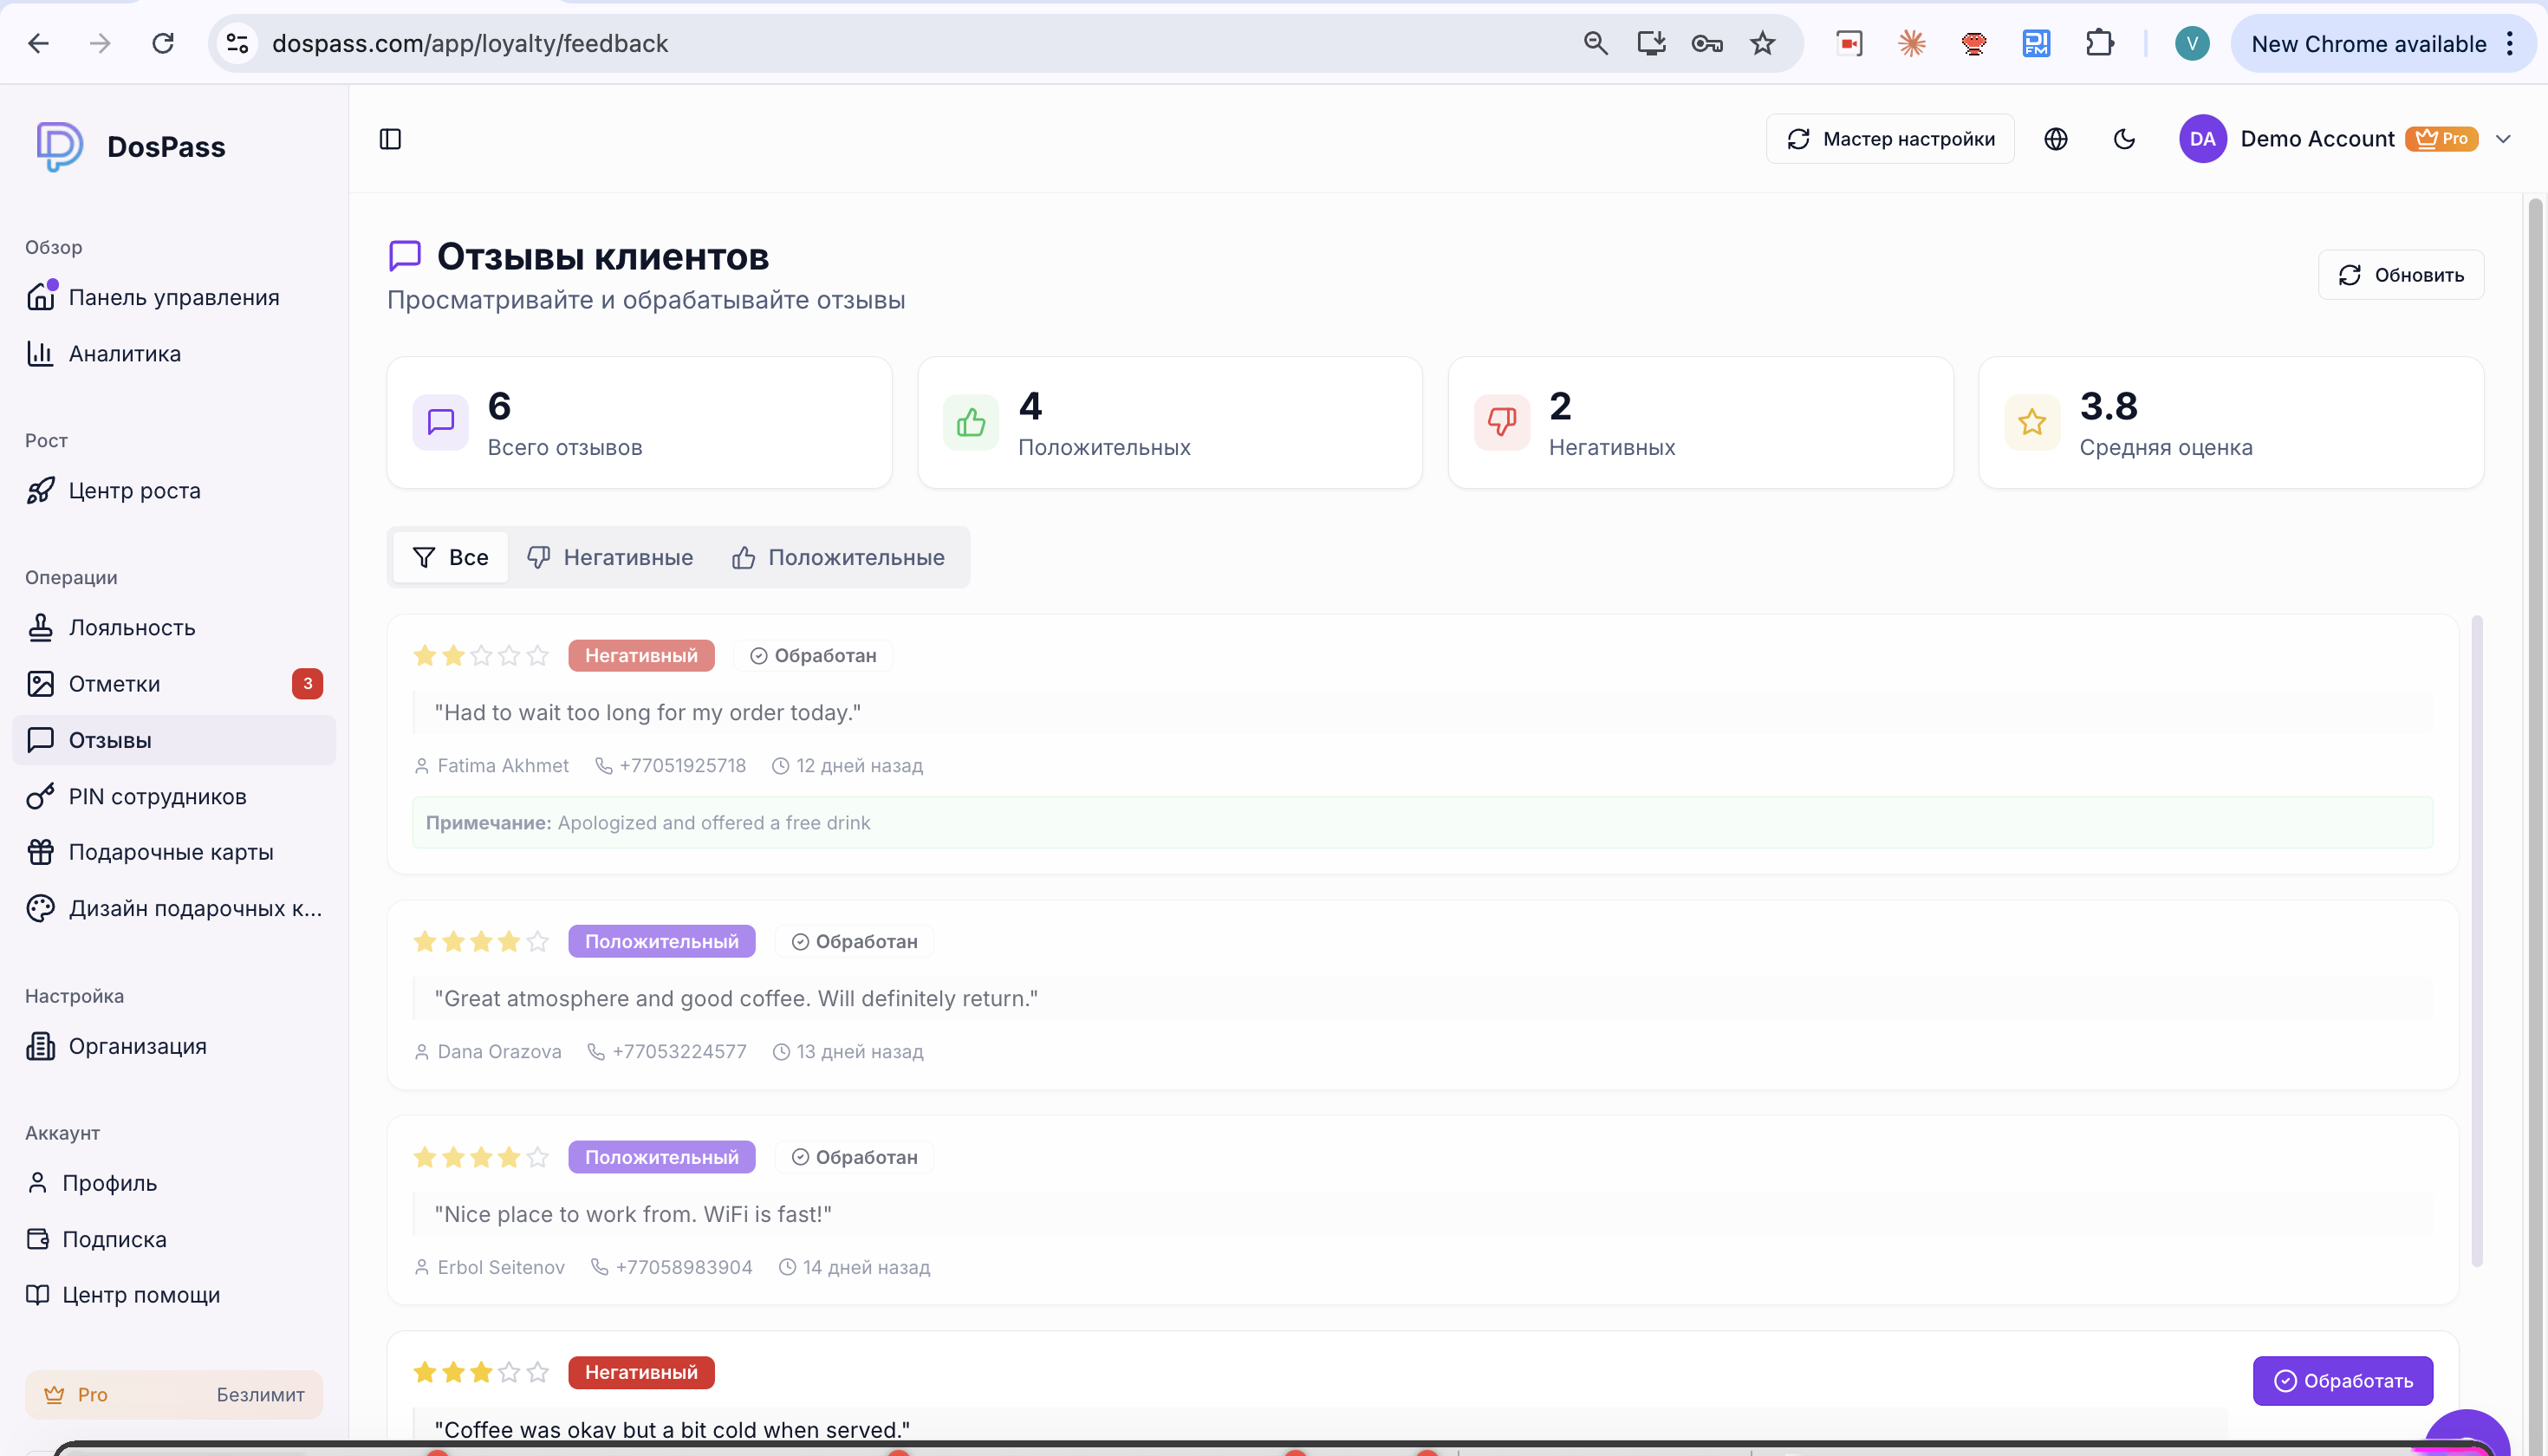The width and height of the screenshot is (2548, 1456).
Task: Open Подарочные карты gift item
Action: [170, 853]
